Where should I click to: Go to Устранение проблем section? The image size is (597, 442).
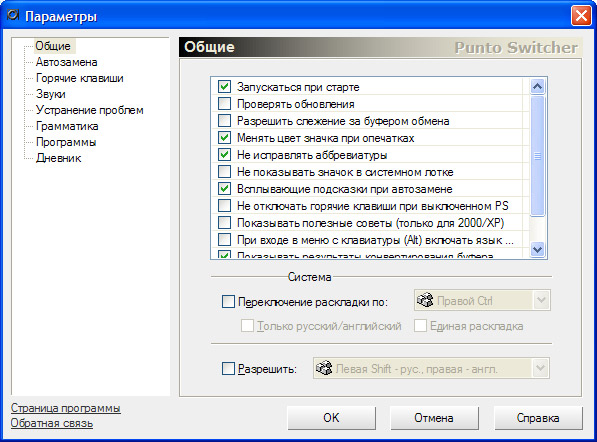tap(89, 110)
